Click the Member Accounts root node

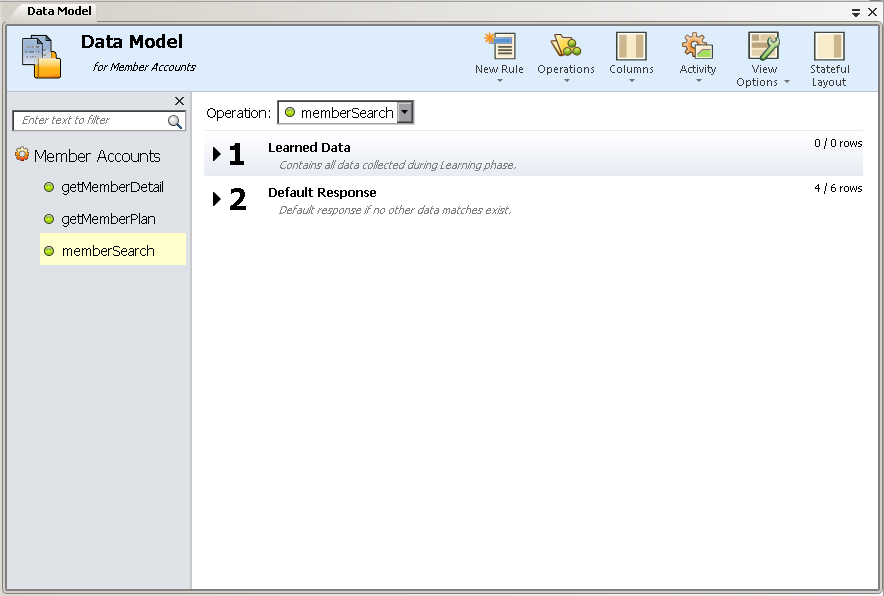click(96, 156)
